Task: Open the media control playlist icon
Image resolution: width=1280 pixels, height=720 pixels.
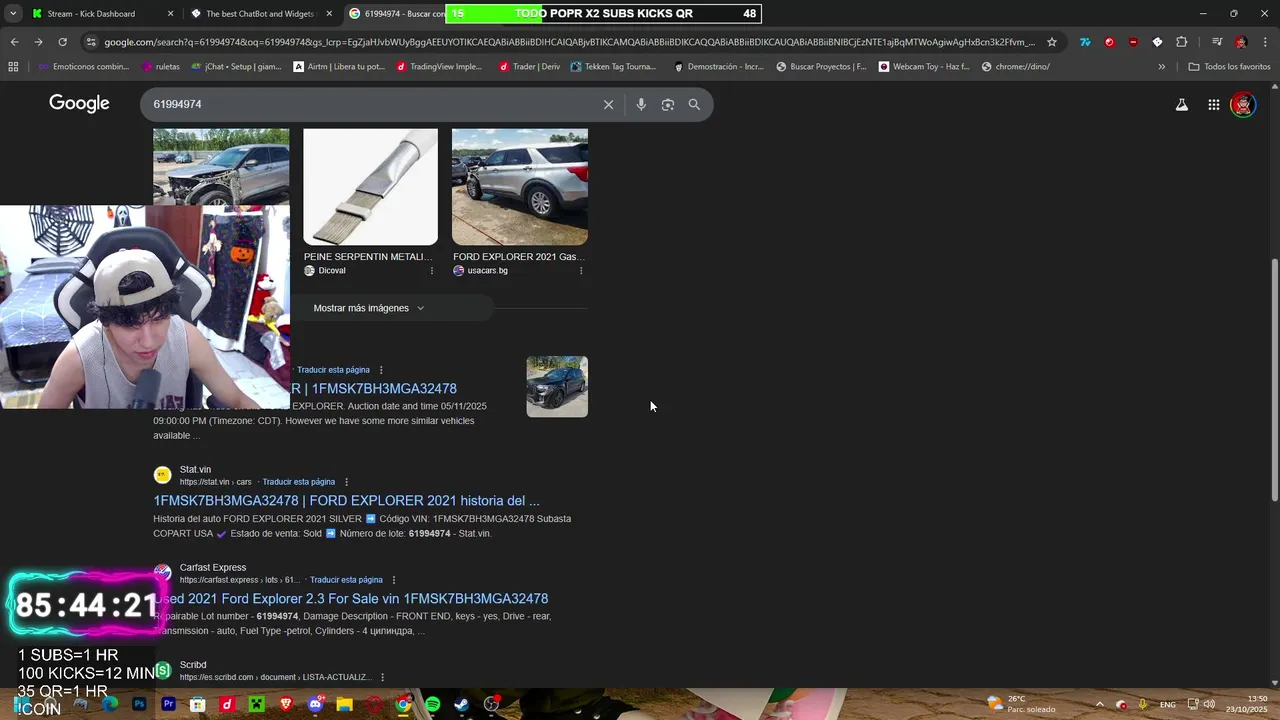Action: [x=1217, y=42]
